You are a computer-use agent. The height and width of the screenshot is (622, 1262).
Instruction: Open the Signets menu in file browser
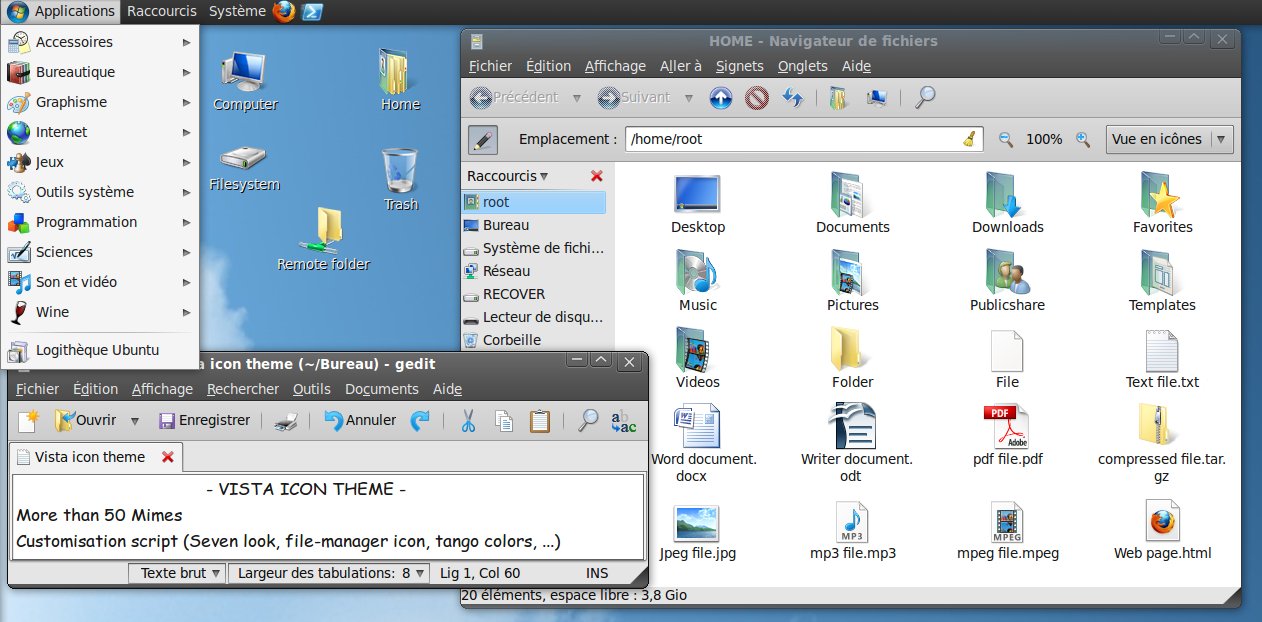click(x=740, y=66)
